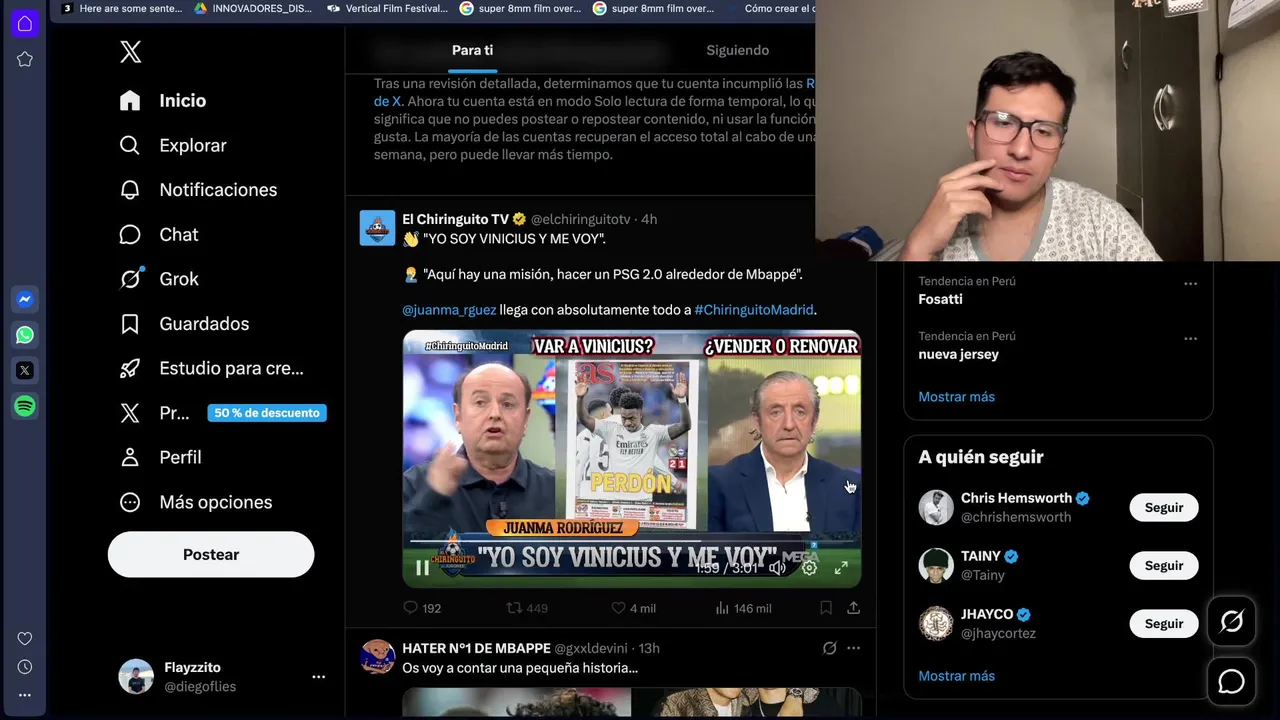The height and width of the screenshot is (720, 1280).
Task: Open browser tab Vertical Film Festival
Action: coord(388,8)
